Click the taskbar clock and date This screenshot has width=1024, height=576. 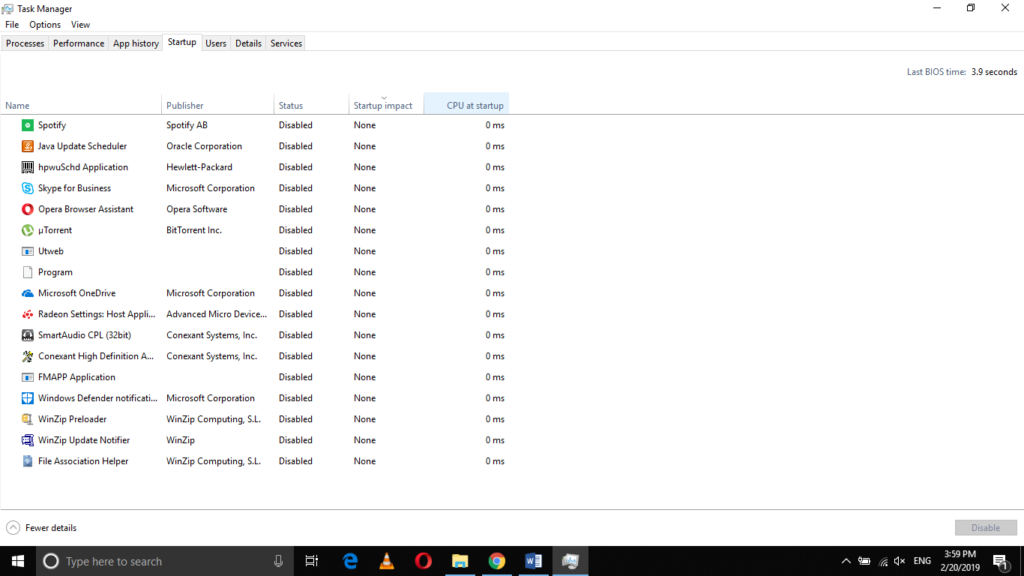click(959, 561)
